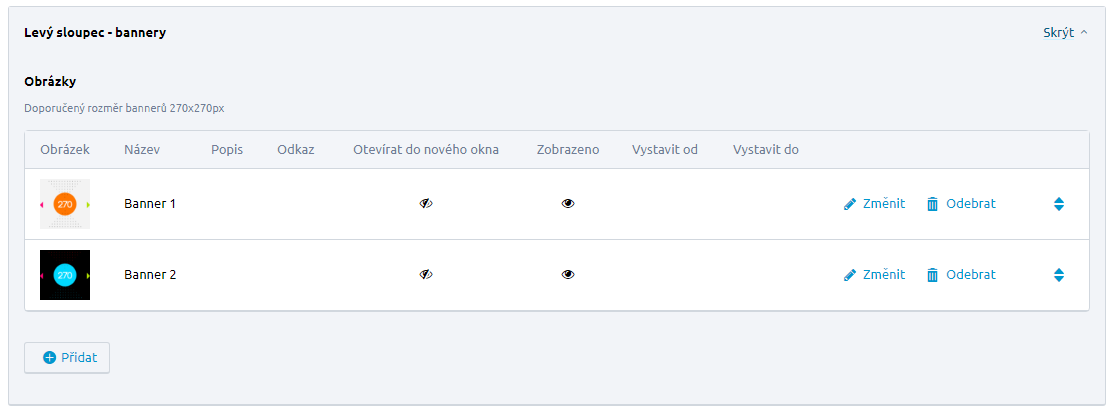Click the Změnit link for Banner 1

click(884, 203)
